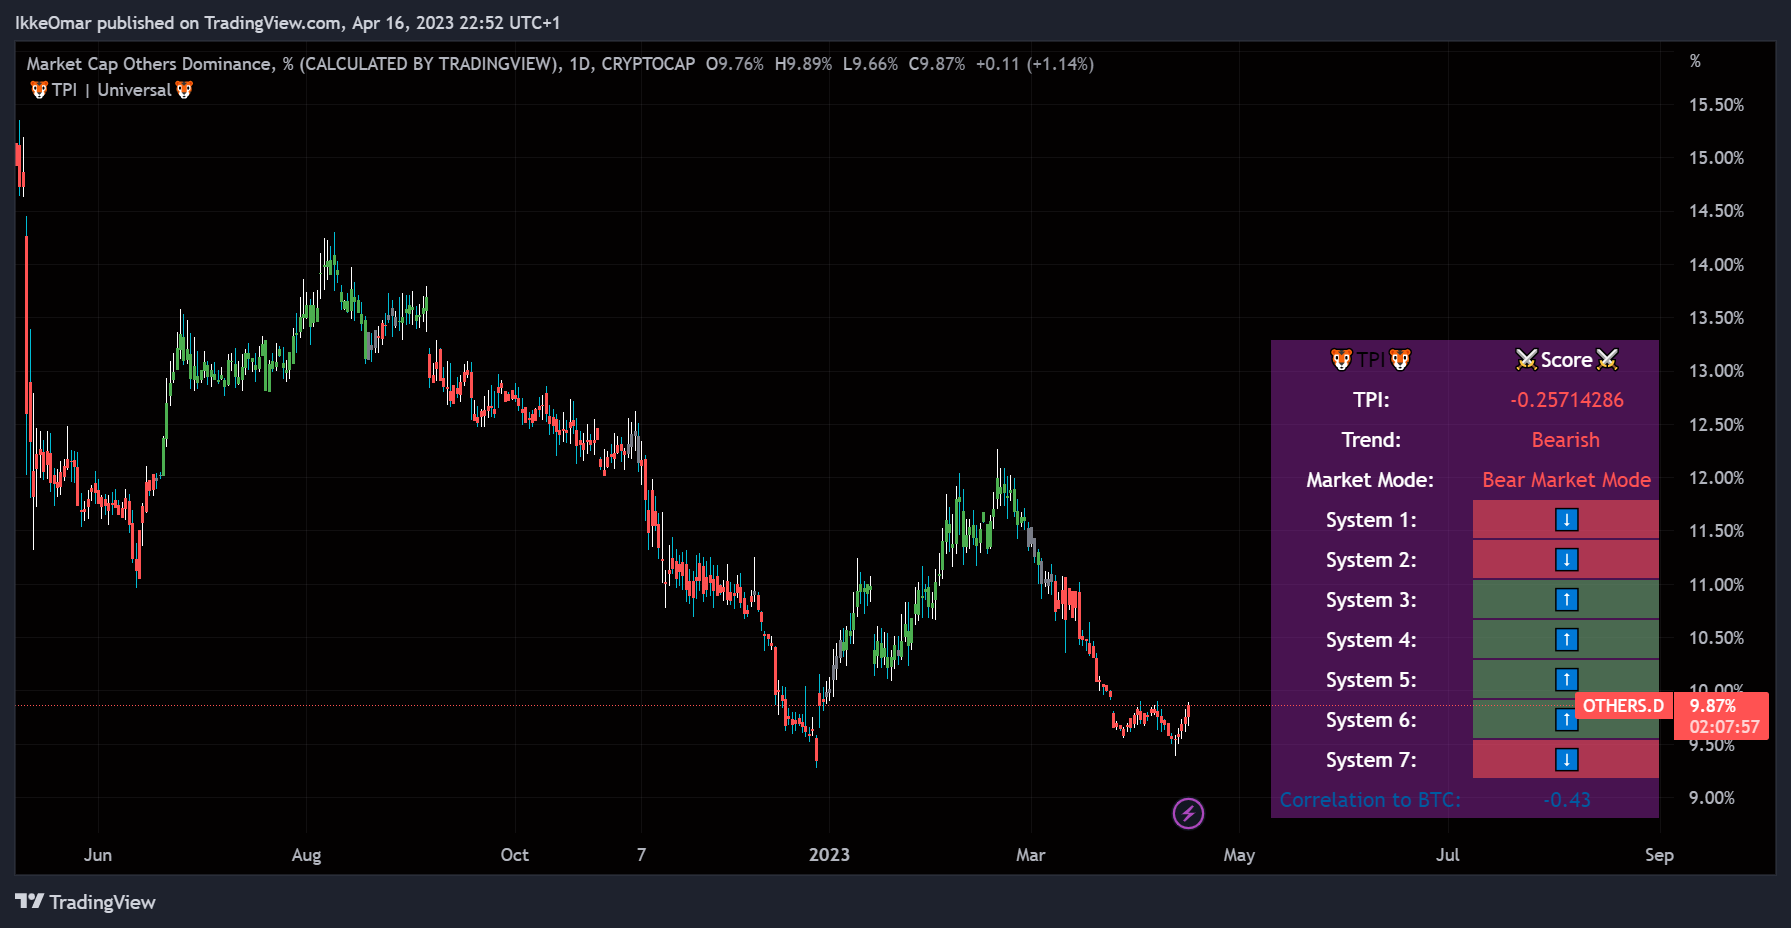The height and width of the screenshot is (928, 1791).
Task: Click the purple lightning bolt event icon
Action: coord(1188,813)
